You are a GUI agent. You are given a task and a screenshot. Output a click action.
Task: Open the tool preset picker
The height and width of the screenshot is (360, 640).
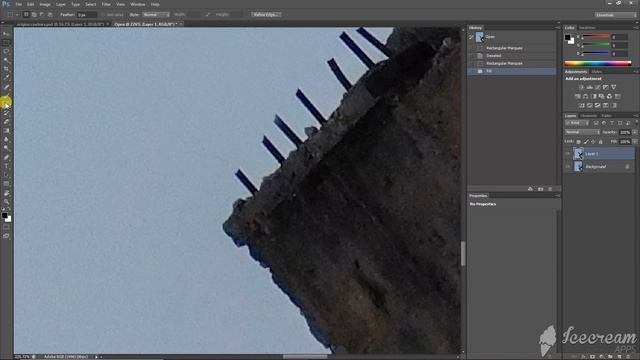[x=12, y=14]
